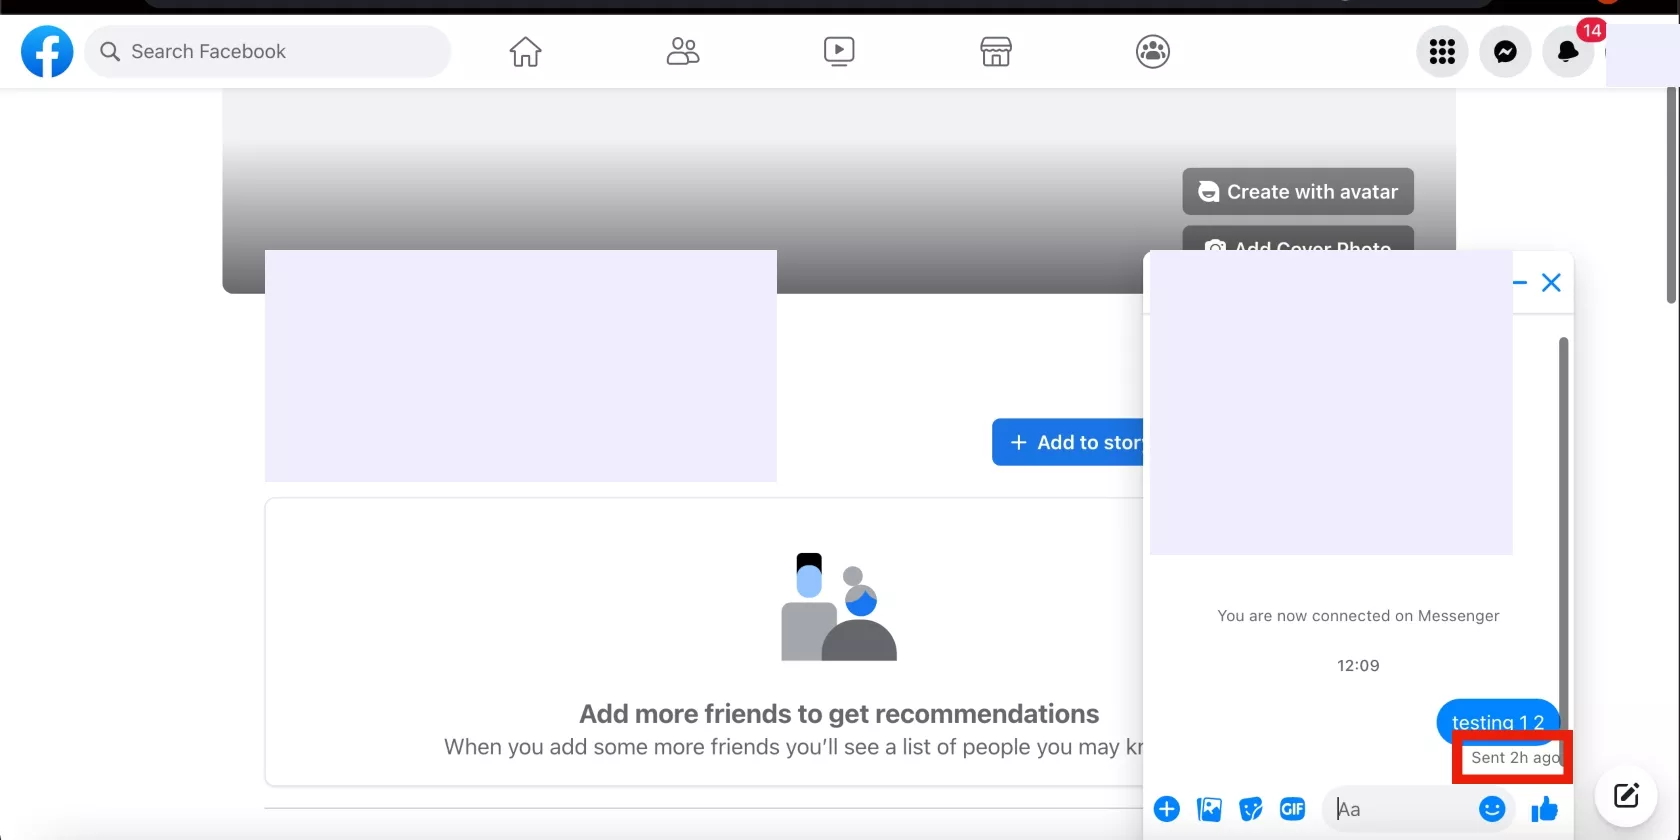This screenshot has height=840, width=1680.
Task: Open the Groups tab
Action: coord(1153,51)
